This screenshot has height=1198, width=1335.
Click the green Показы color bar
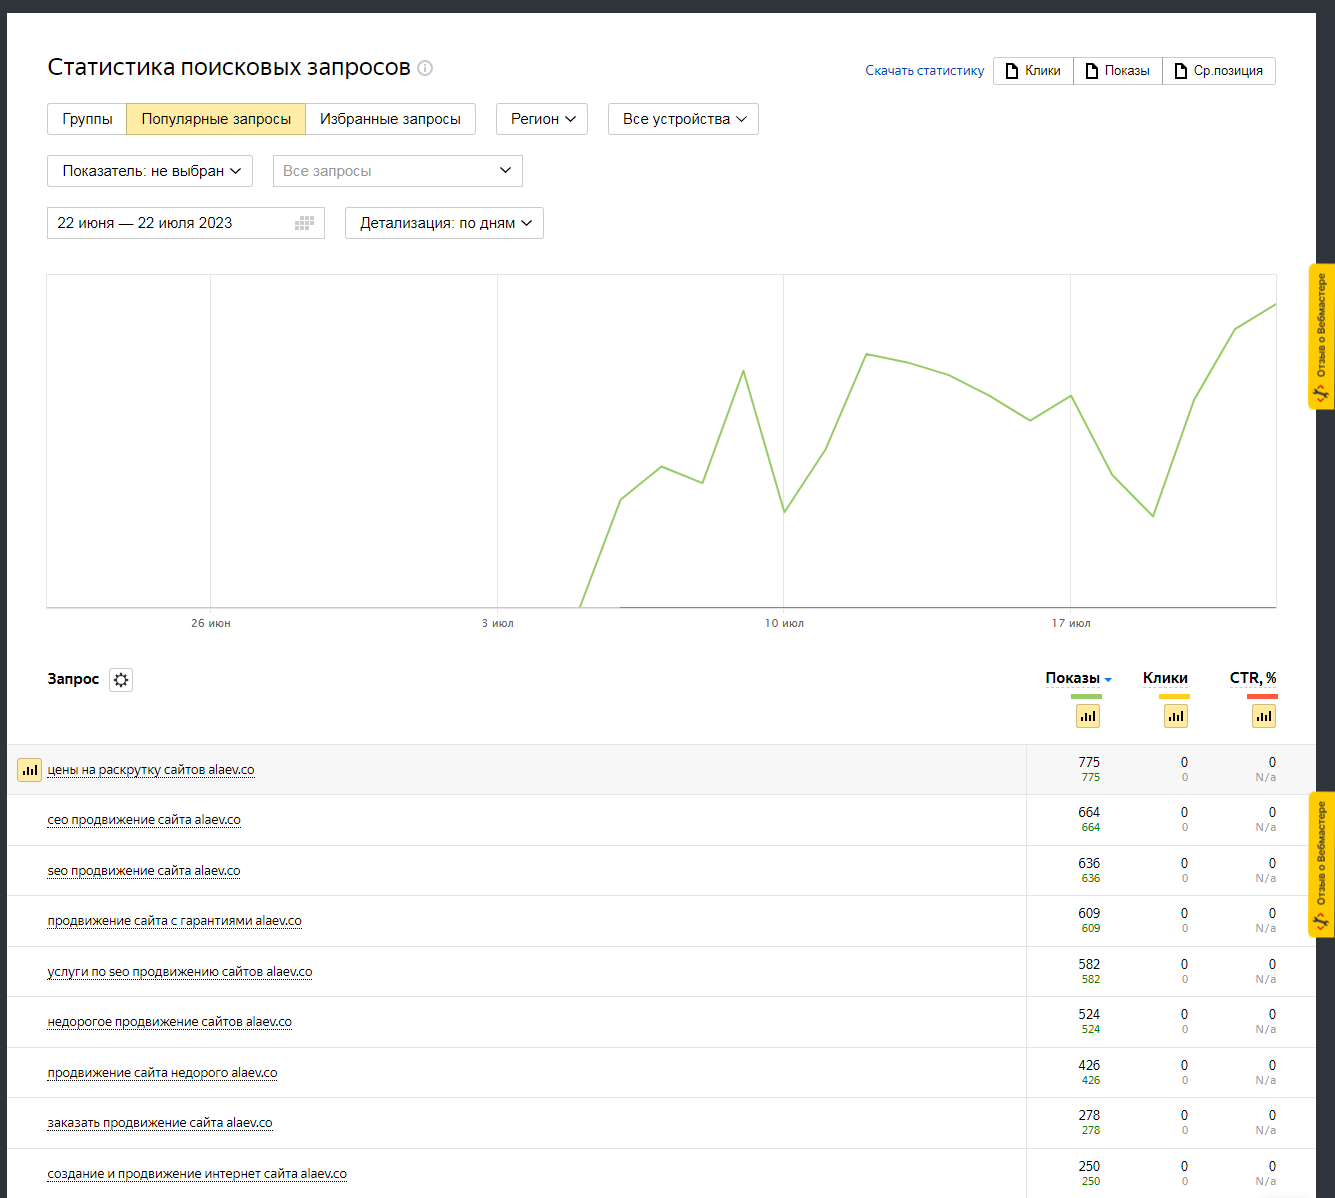point(1086,696)
